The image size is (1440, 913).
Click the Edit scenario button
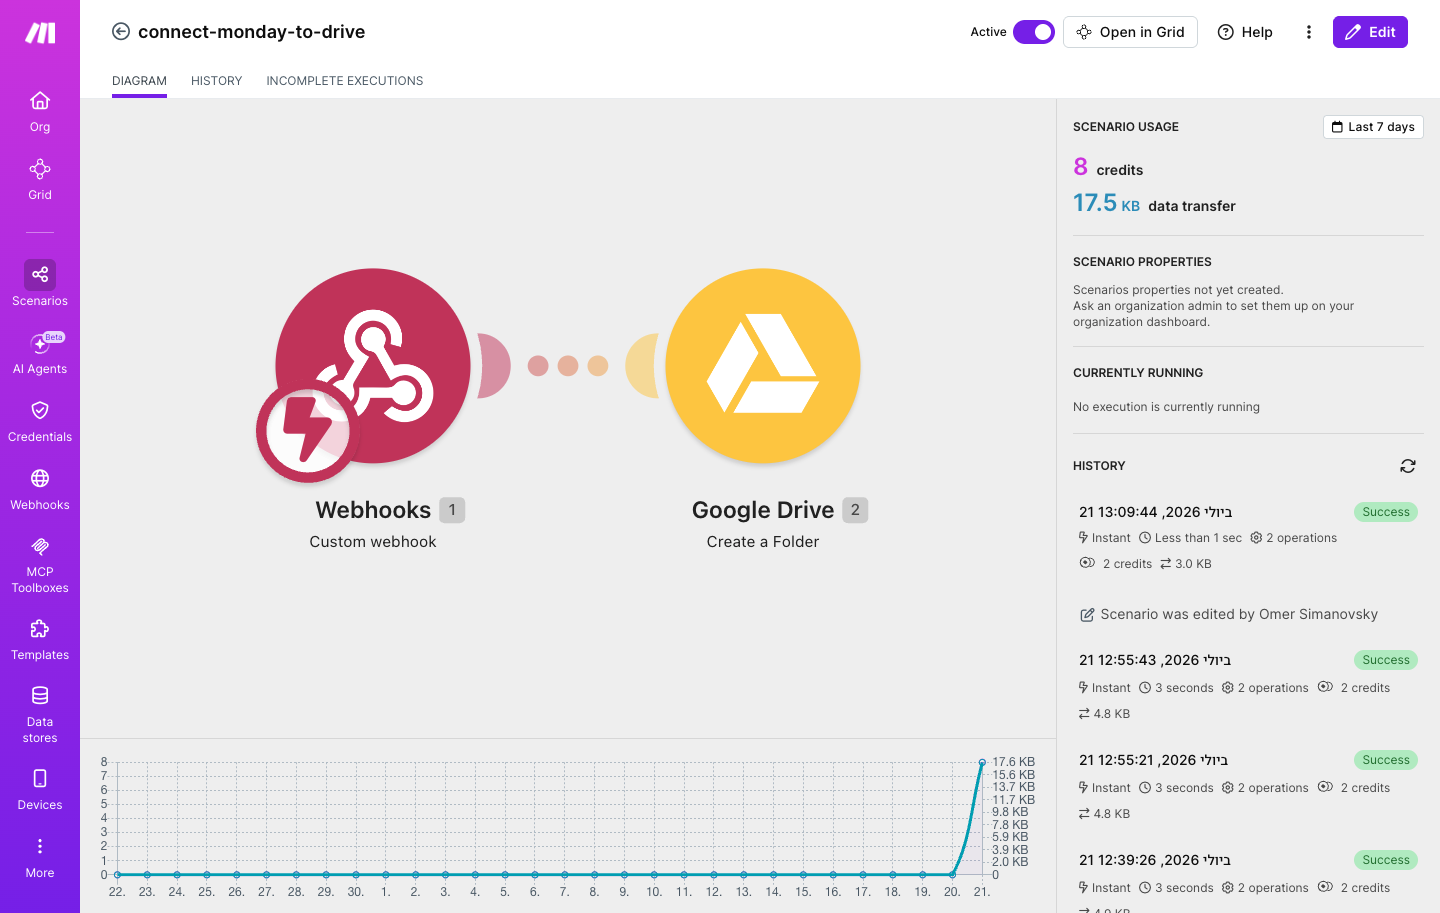[x=1370, y=32]
